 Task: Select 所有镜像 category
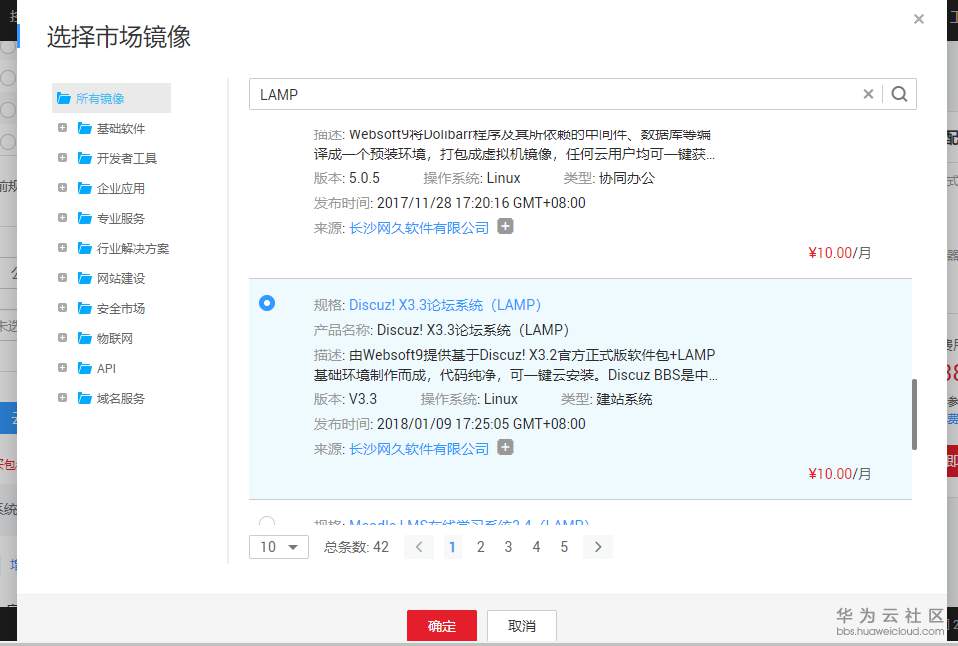(x=111, y=98)
